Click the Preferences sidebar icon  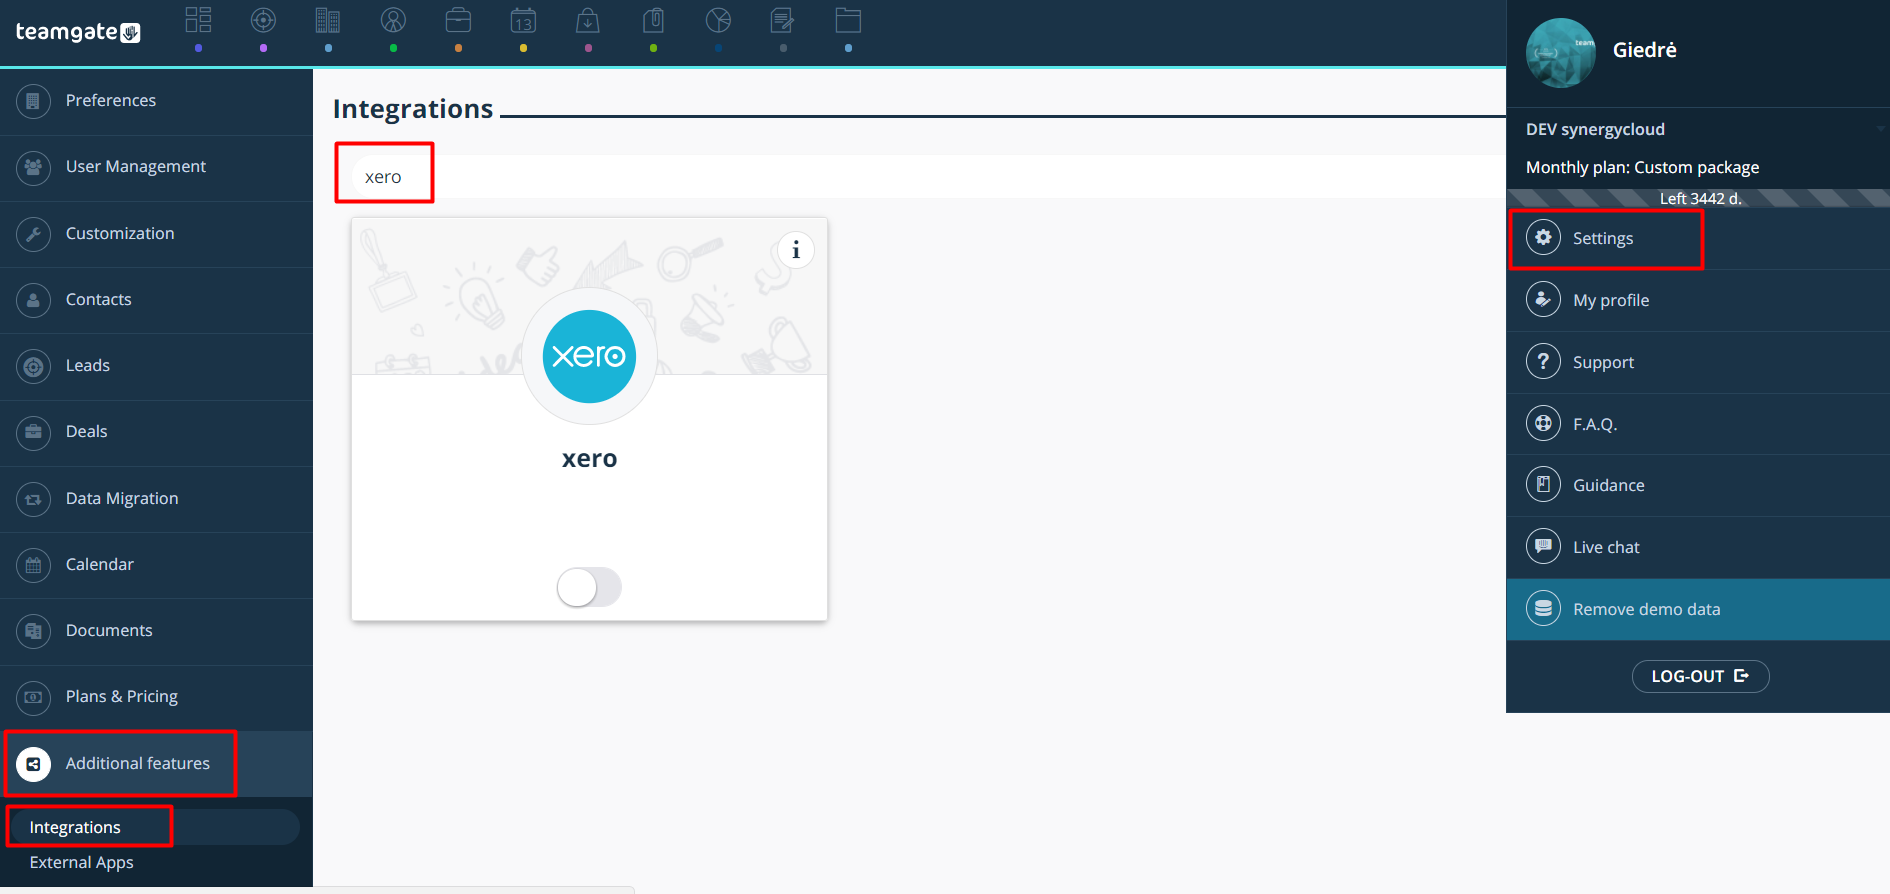[33, 101]
